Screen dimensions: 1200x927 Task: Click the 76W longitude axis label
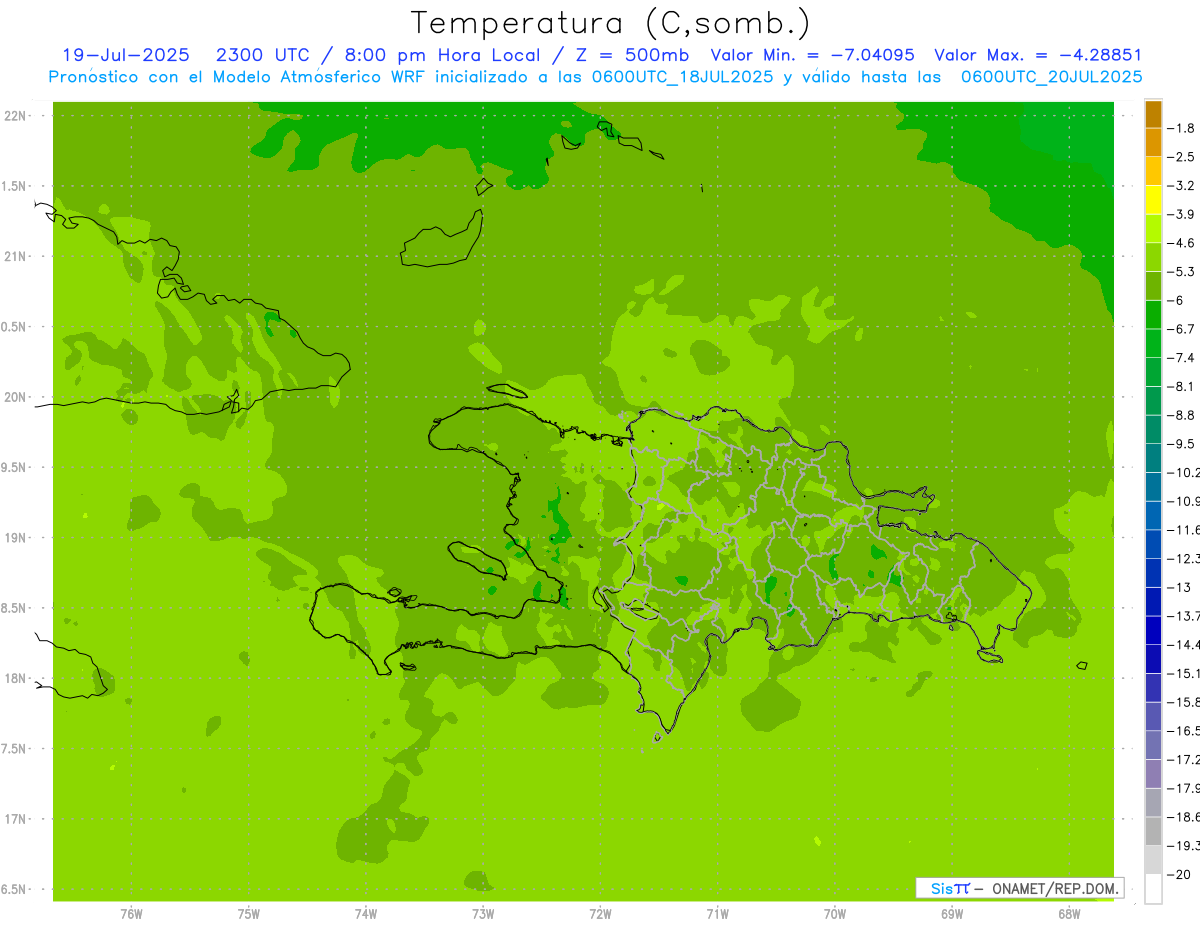point(131,913)
